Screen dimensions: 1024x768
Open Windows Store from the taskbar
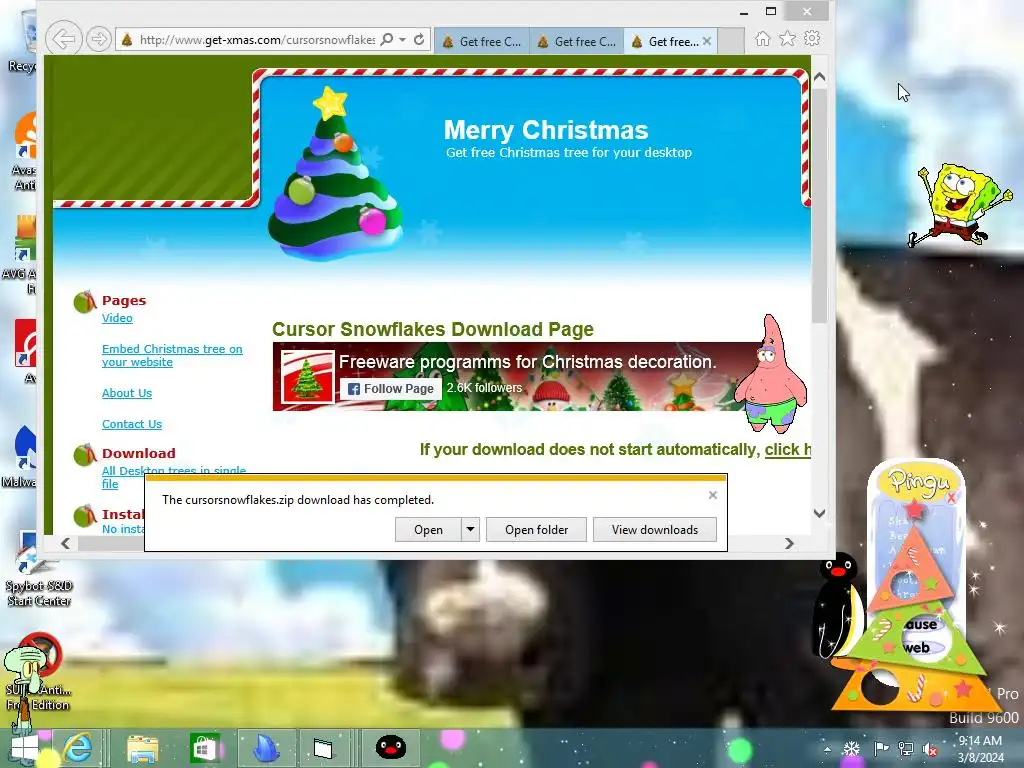tap(204, 748)
